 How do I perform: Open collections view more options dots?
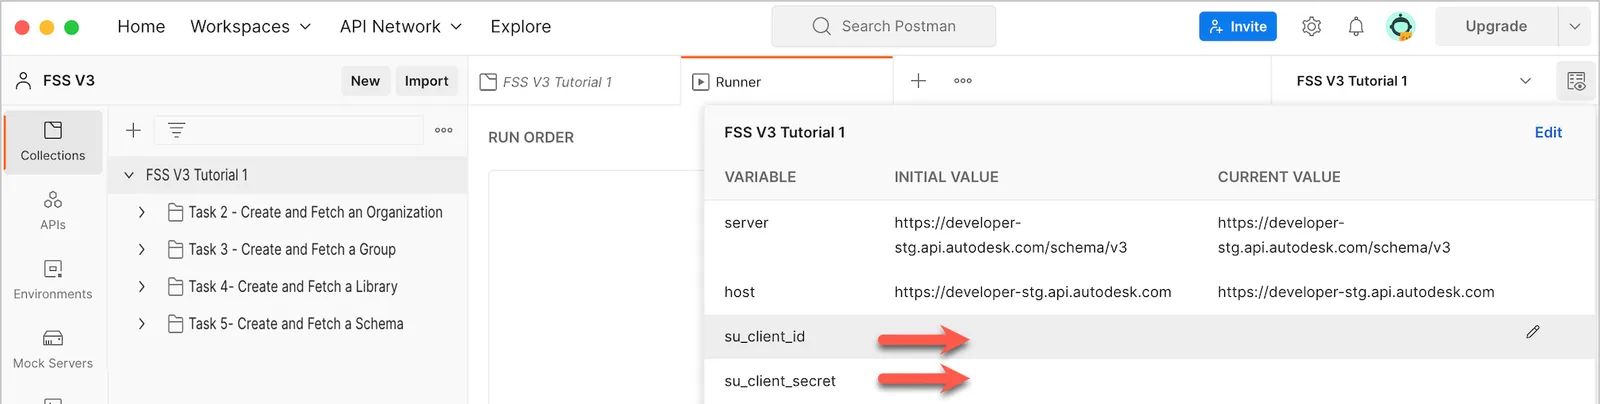click(444, 130)
